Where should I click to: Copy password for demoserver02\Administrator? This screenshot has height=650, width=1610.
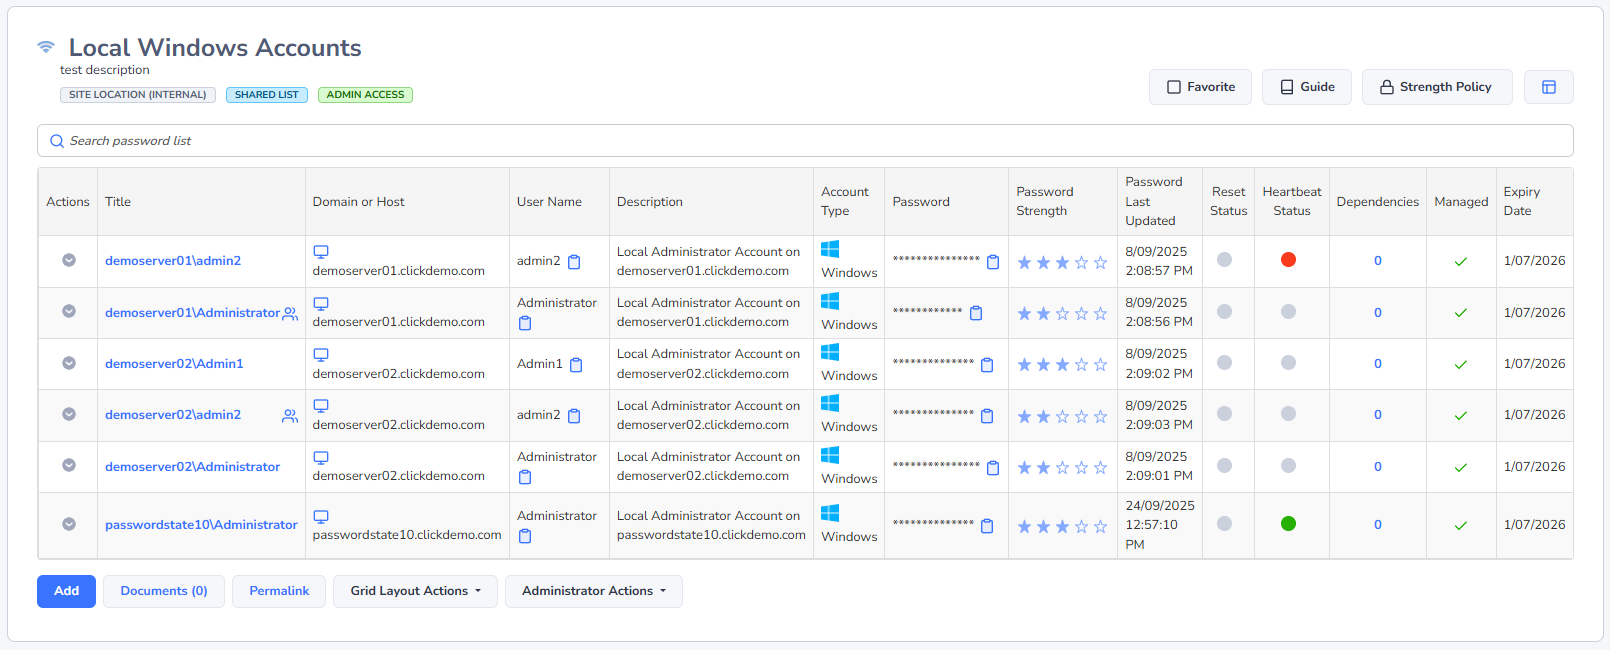[x=993, y=468]
